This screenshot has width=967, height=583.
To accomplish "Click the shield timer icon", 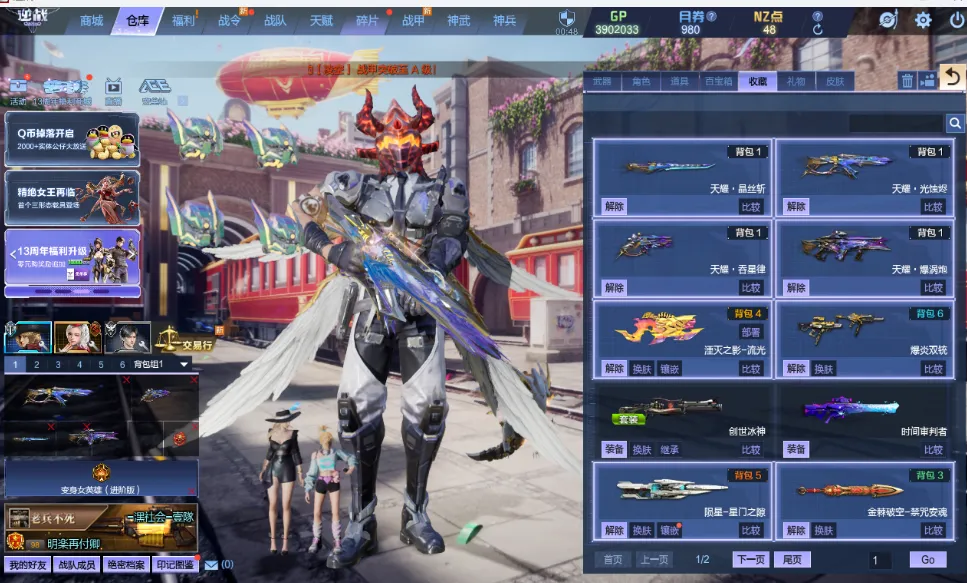I will coord(567,18).
